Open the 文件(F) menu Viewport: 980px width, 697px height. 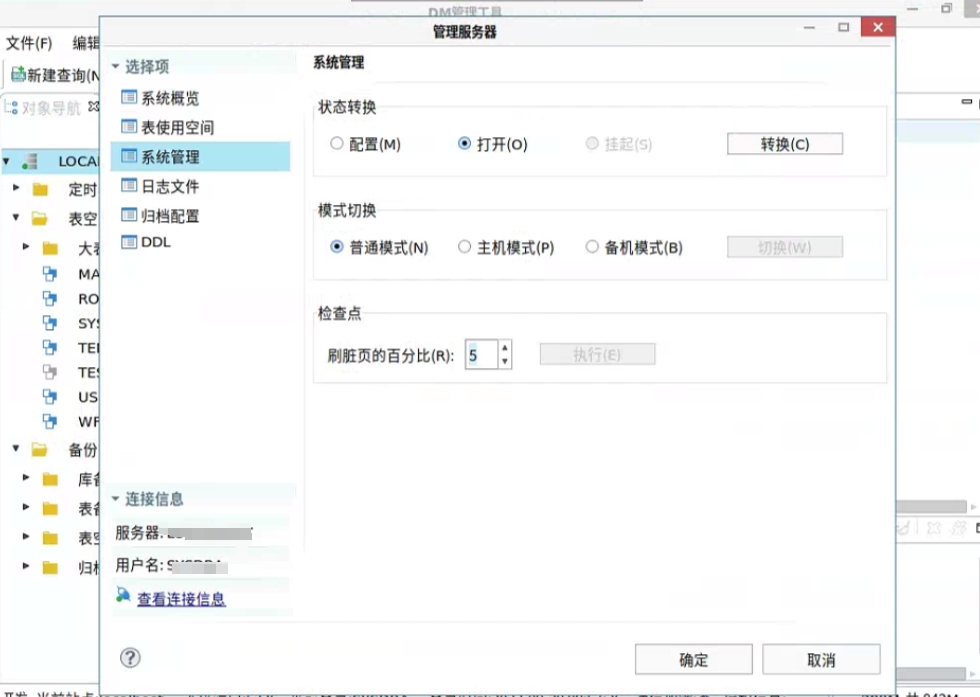pyautogui.click(x=29, y=43)
